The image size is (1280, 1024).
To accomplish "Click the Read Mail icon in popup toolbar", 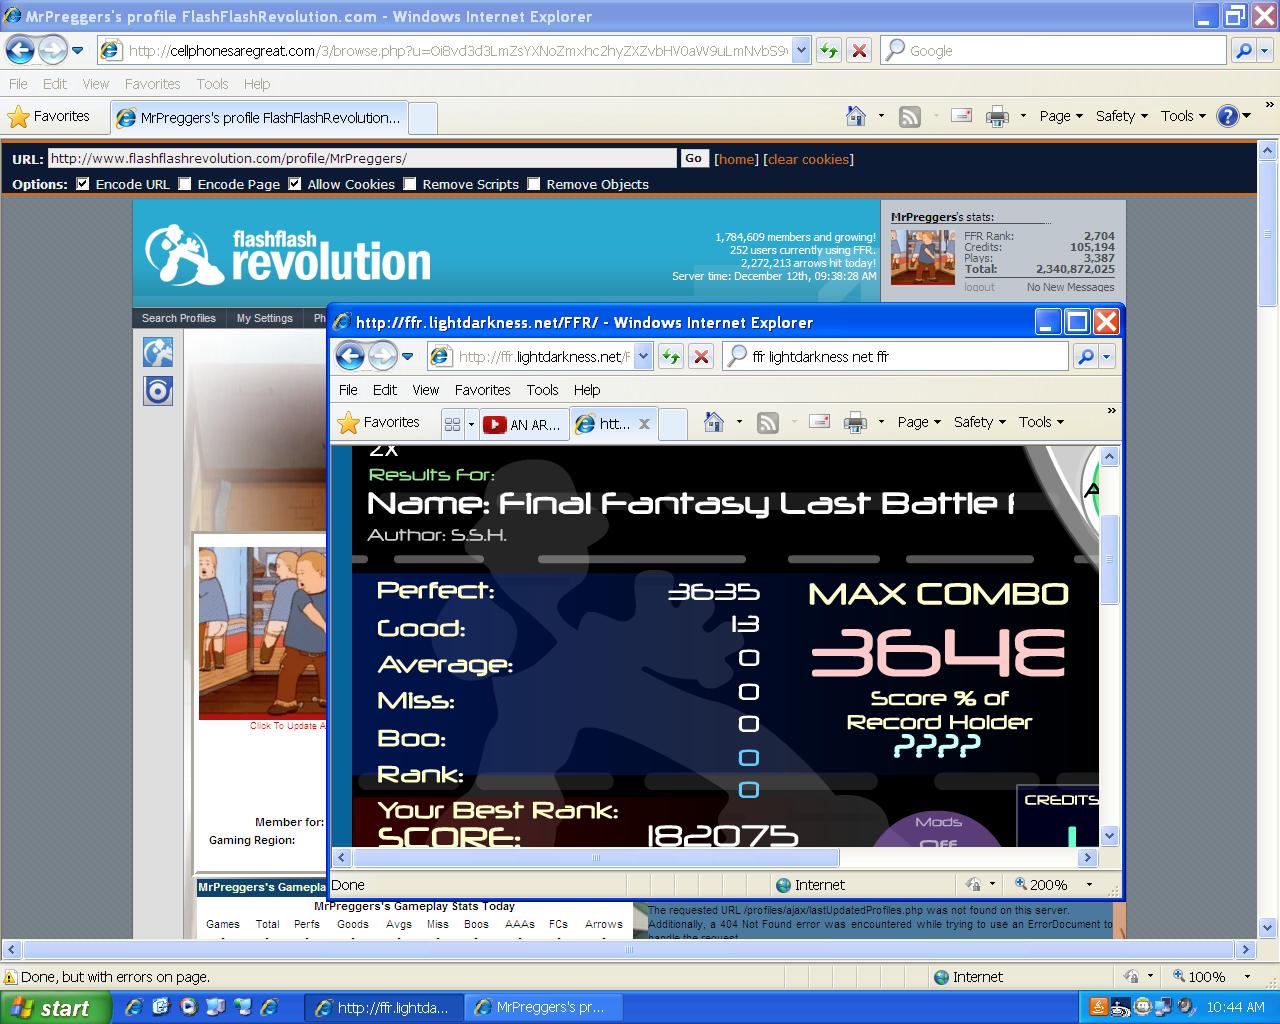I will coord(819,422).
